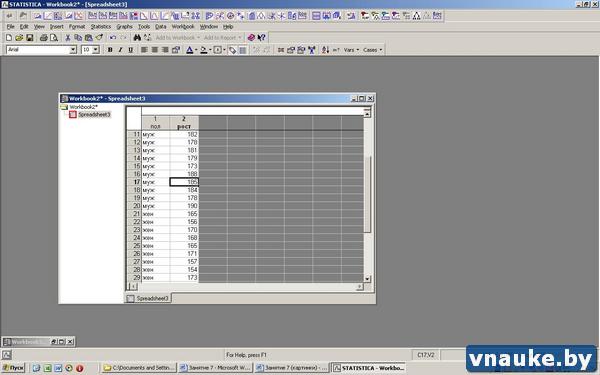
Task: Click the red Spreadsheet3 icon in workbook tree
Action: (73, 114)
